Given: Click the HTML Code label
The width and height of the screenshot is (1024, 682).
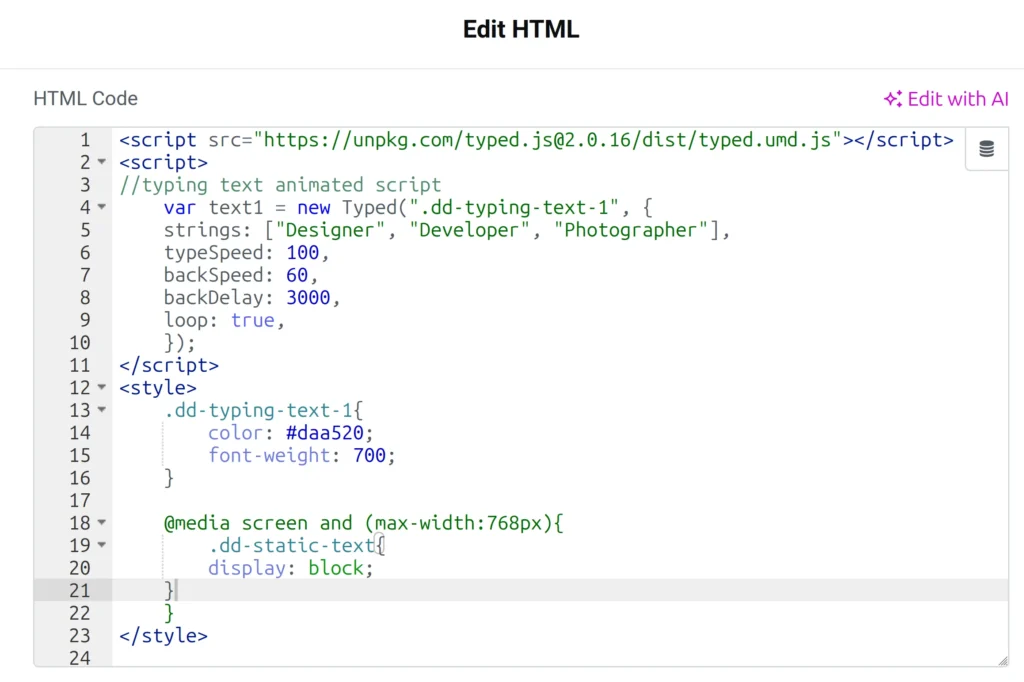Looking at the screenshot, I should [86, 99].
